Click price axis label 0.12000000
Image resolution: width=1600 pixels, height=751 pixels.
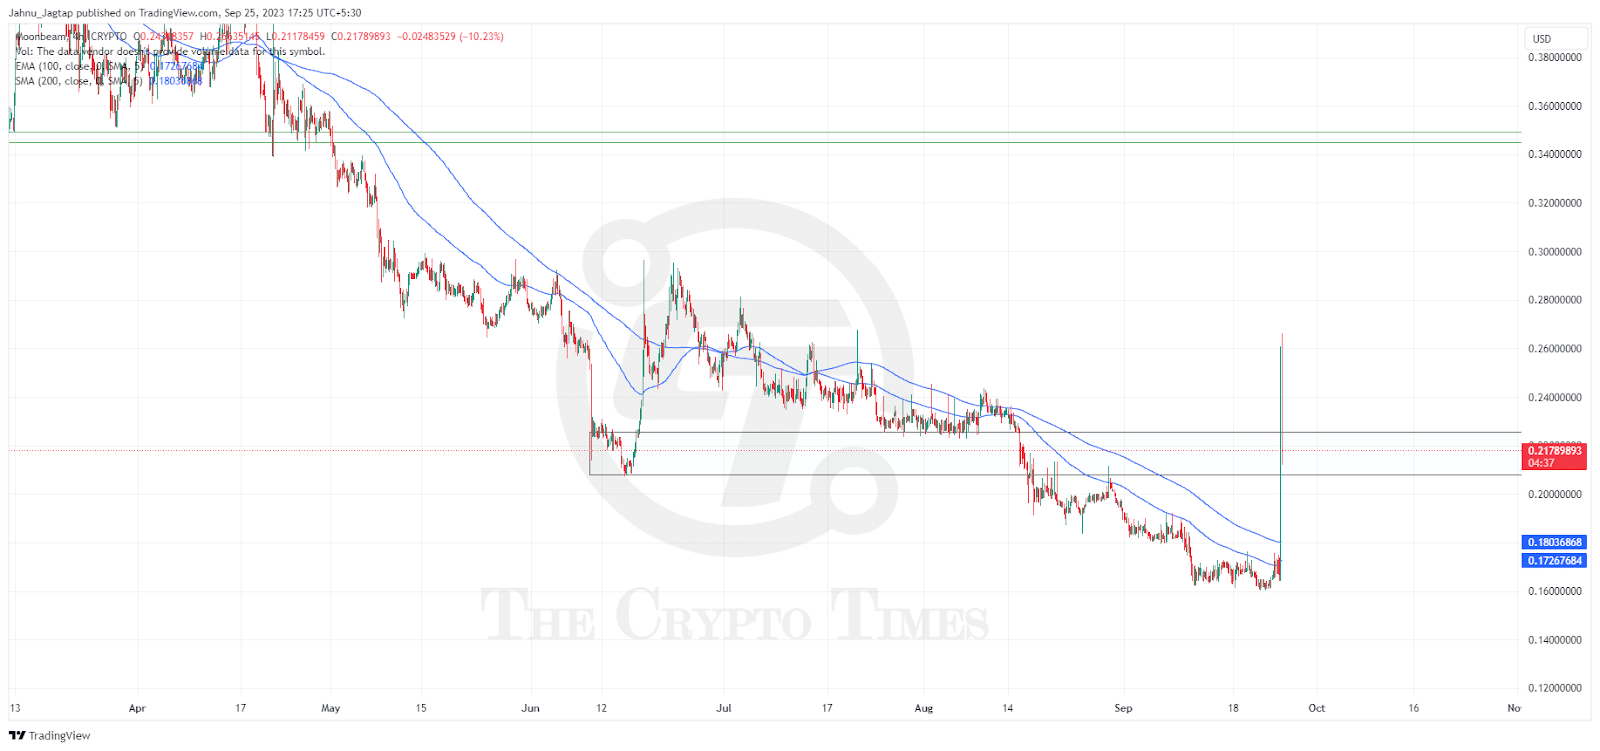tap(1555, 689)
